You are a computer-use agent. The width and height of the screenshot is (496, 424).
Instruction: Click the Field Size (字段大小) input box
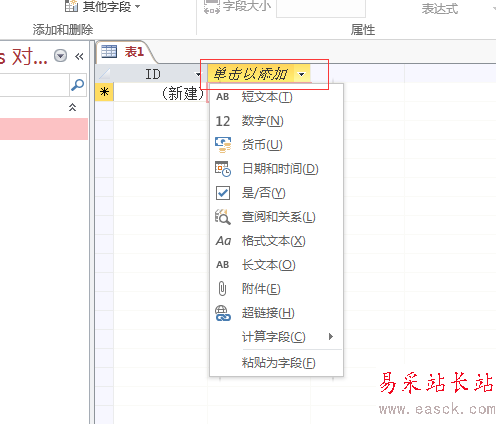point(321,7)
